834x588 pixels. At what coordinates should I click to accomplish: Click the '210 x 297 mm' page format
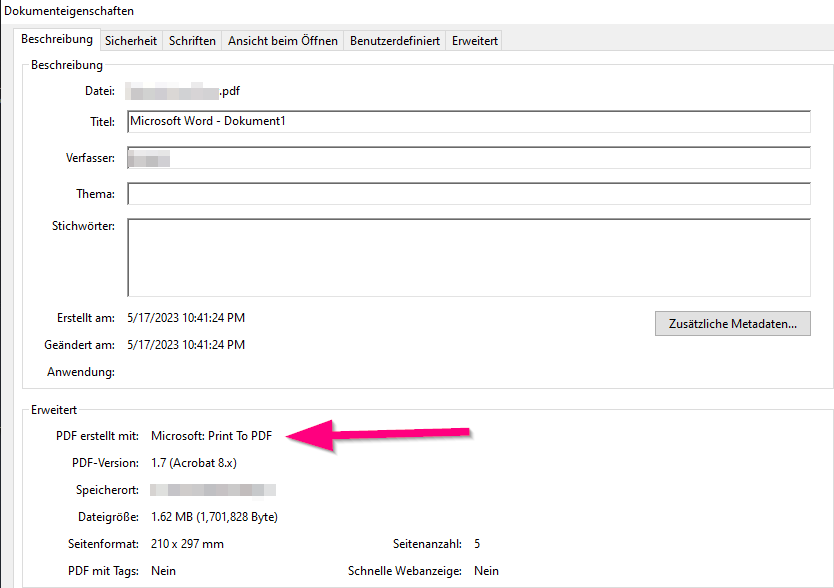187,544
